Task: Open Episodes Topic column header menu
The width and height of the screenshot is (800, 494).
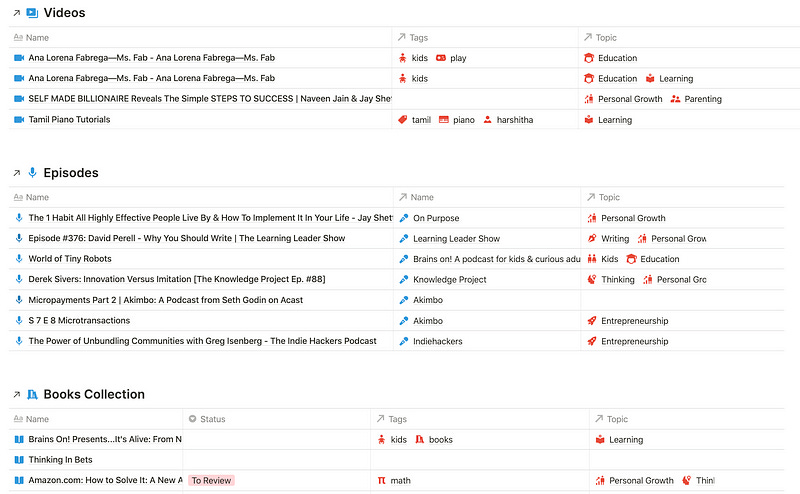Action: (x=682, y=197)
